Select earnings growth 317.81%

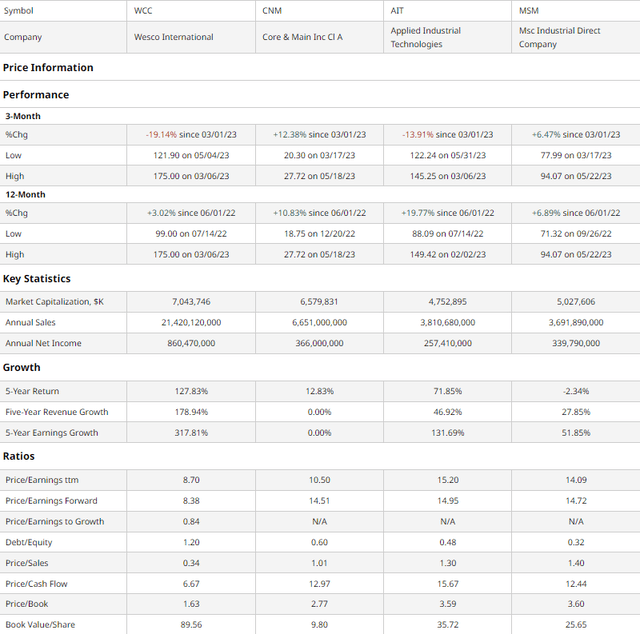[x=191, y=433]
